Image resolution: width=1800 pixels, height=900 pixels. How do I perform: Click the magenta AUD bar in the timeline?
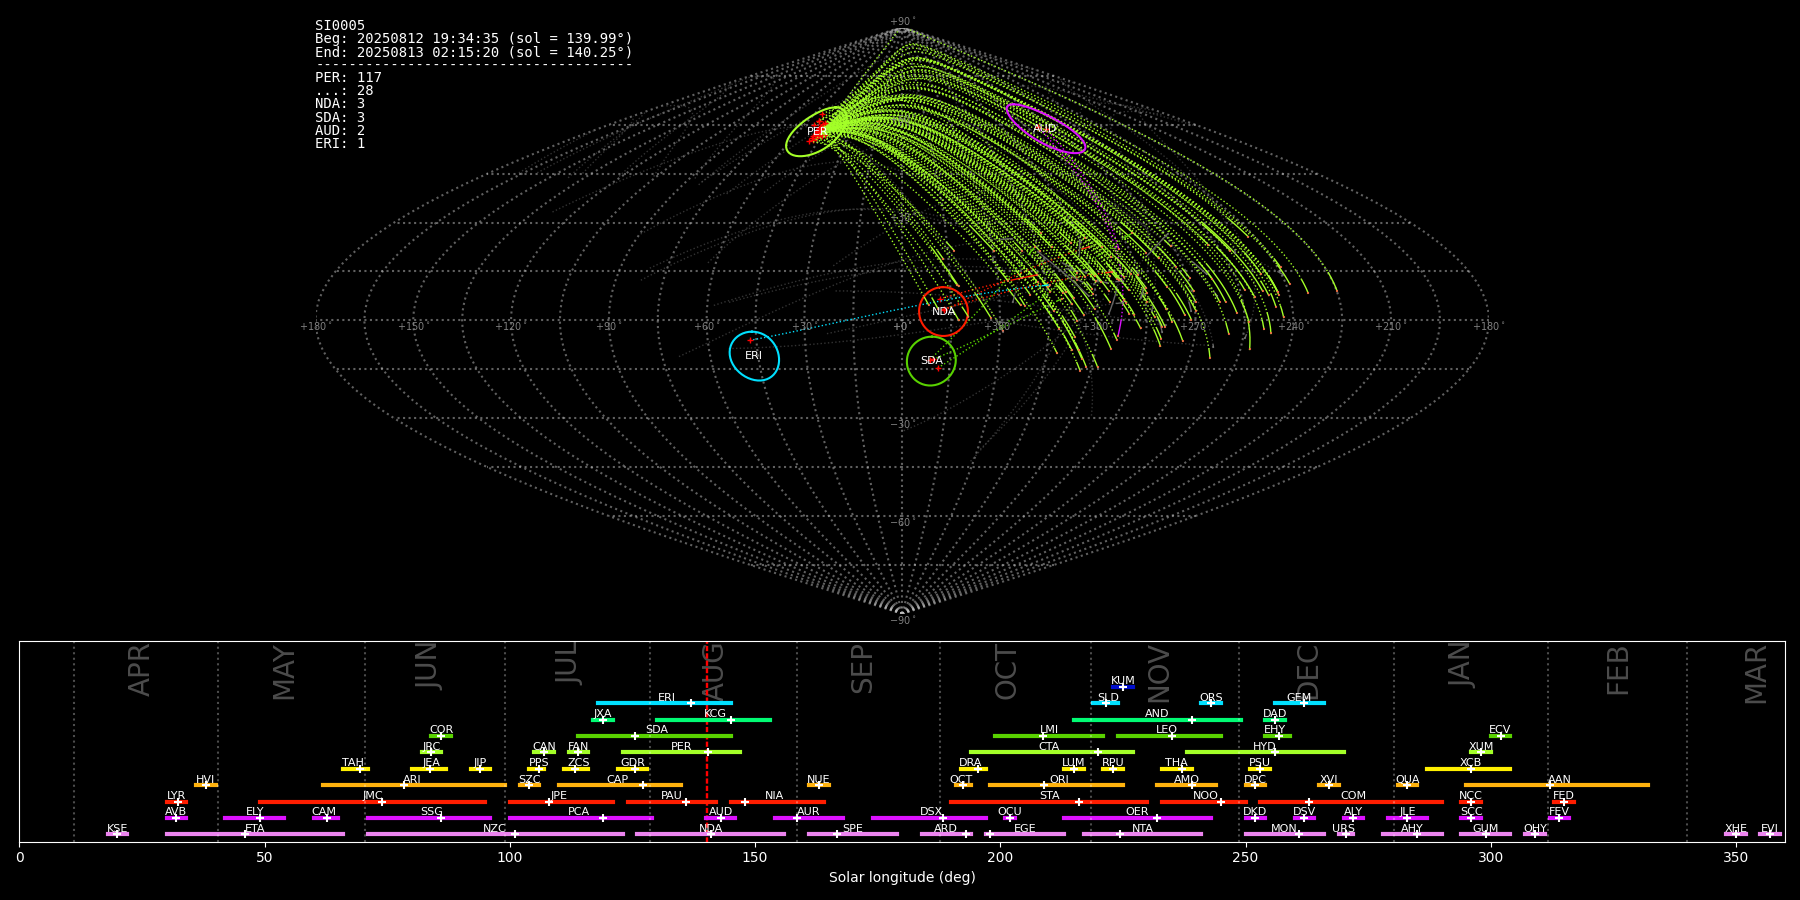click(720, 818)
